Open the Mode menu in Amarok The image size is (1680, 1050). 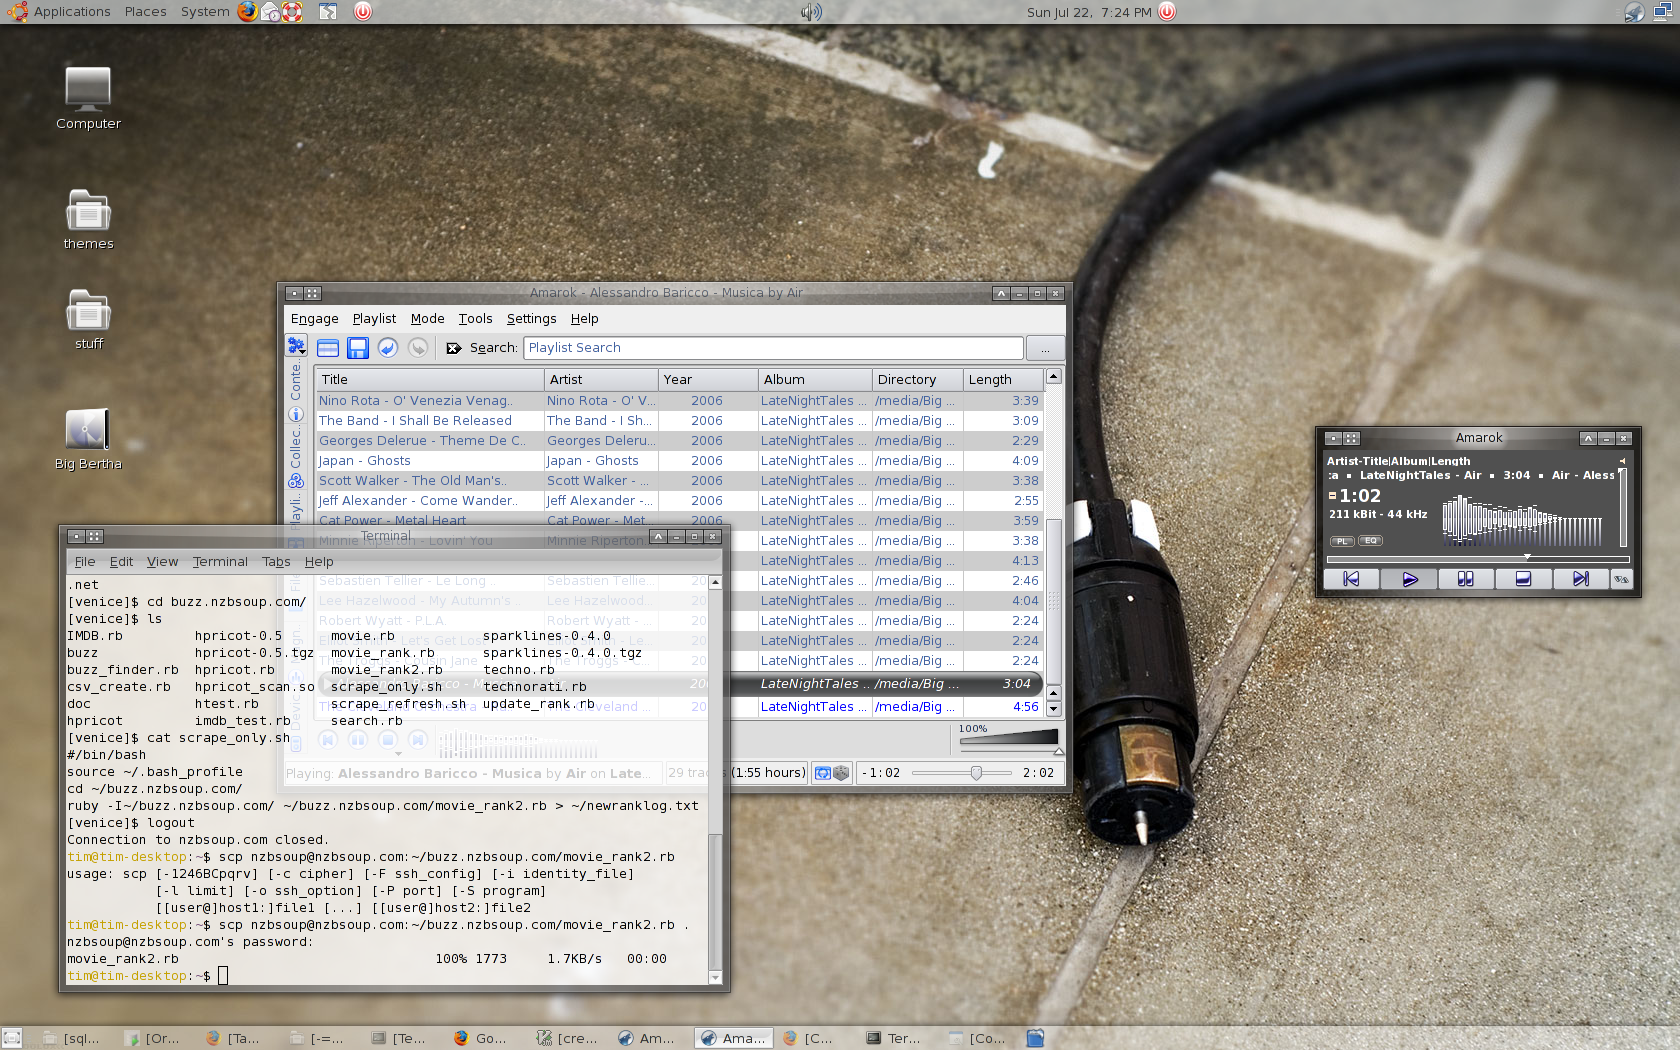428,319
